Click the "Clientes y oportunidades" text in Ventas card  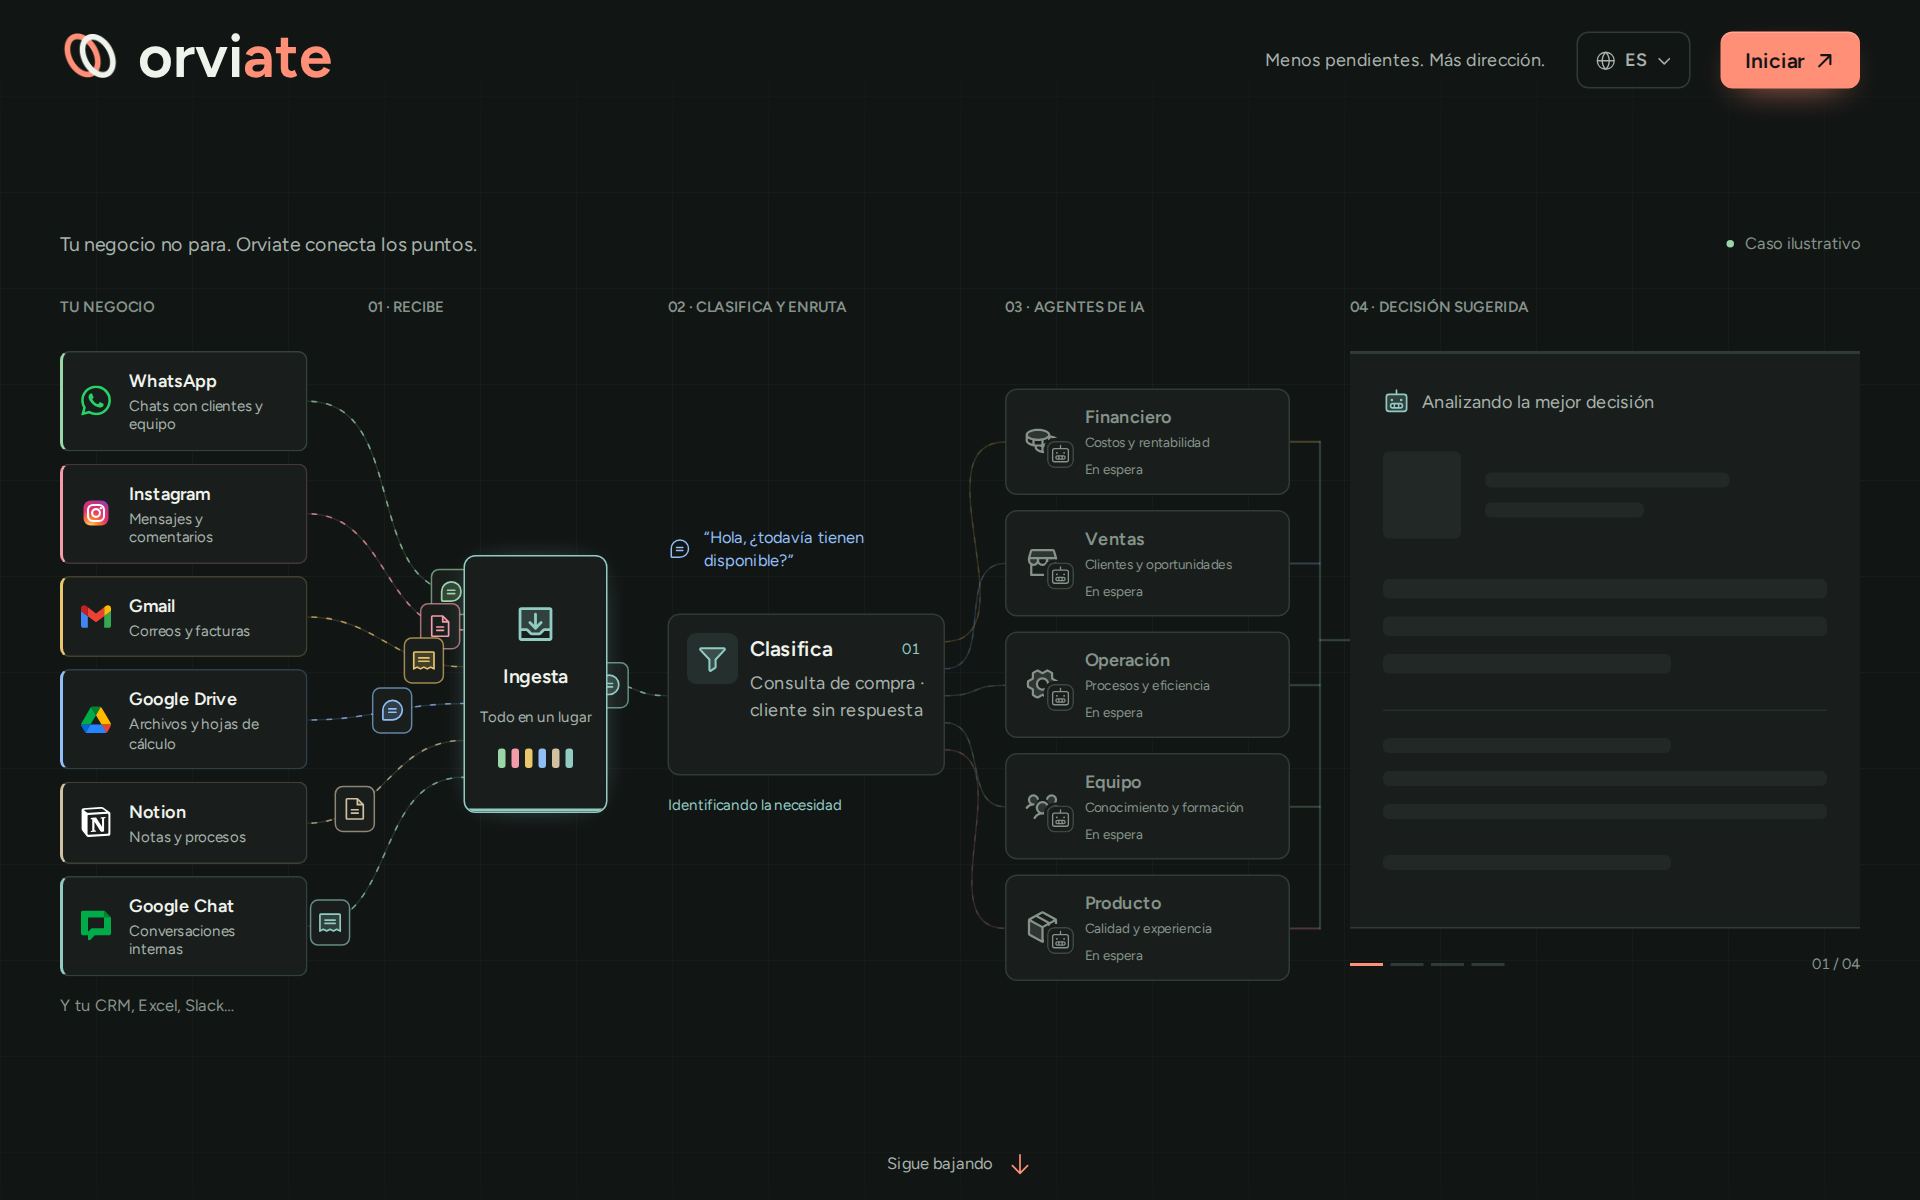(x=1158, y=564)
